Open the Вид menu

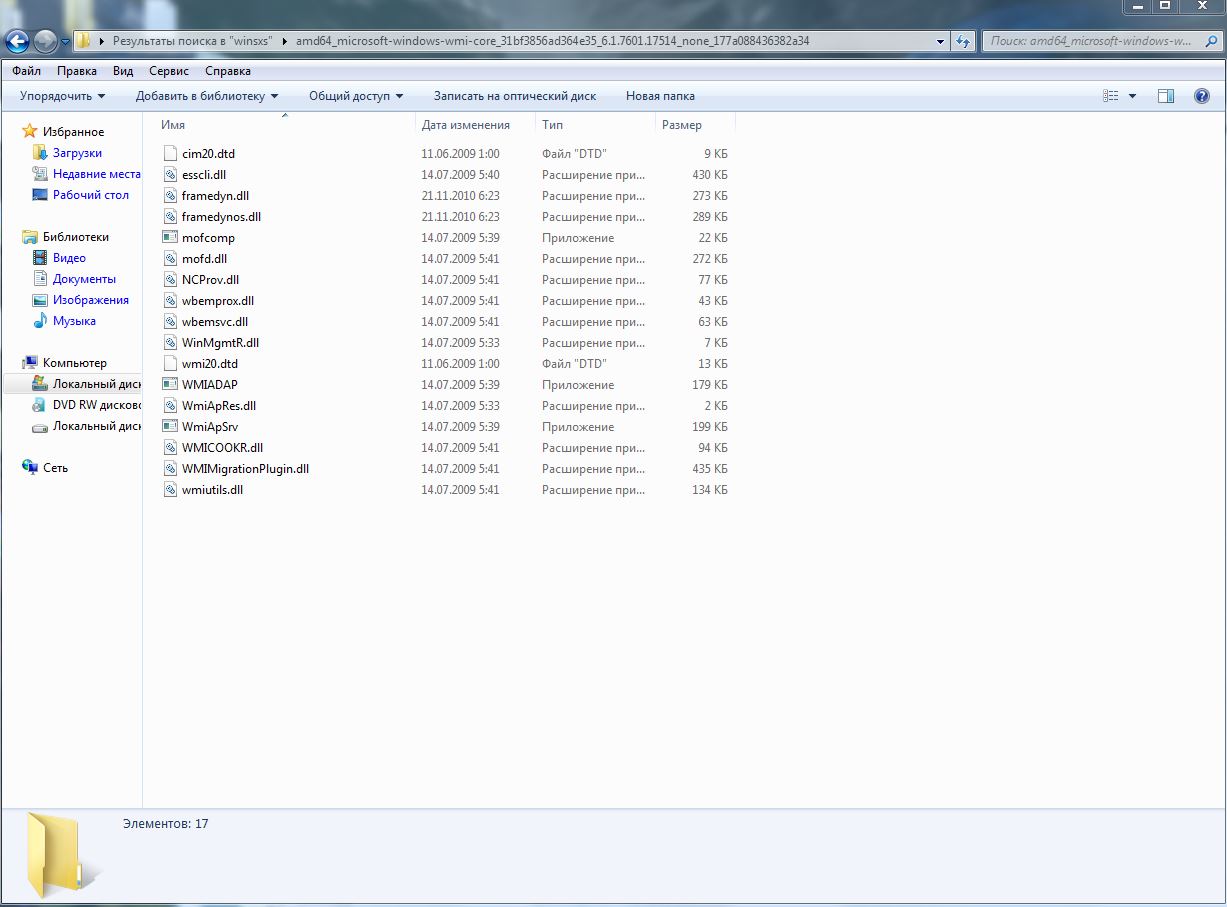[123, 71]
